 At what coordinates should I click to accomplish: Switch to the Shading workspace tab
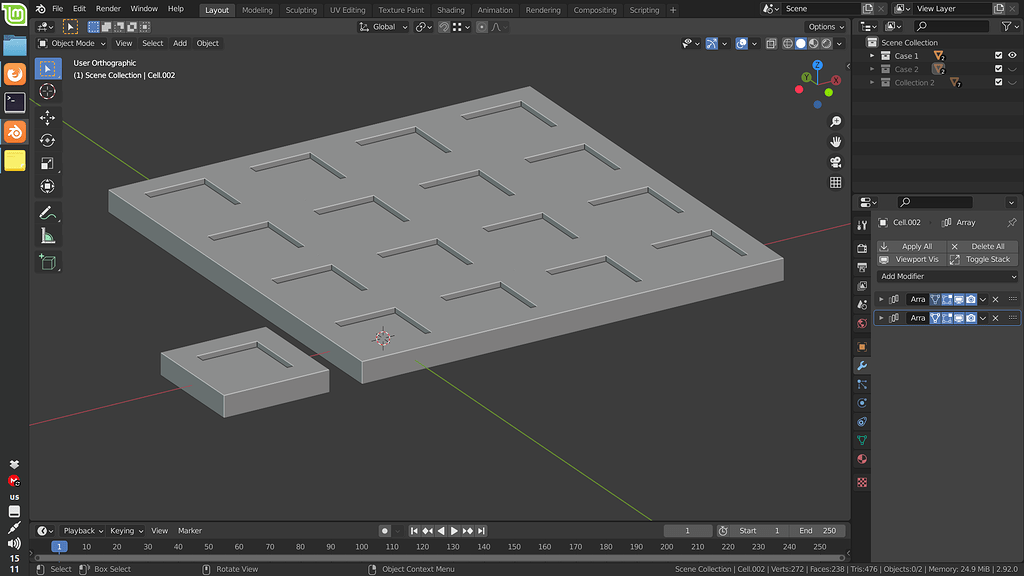(x=451, y=10)
